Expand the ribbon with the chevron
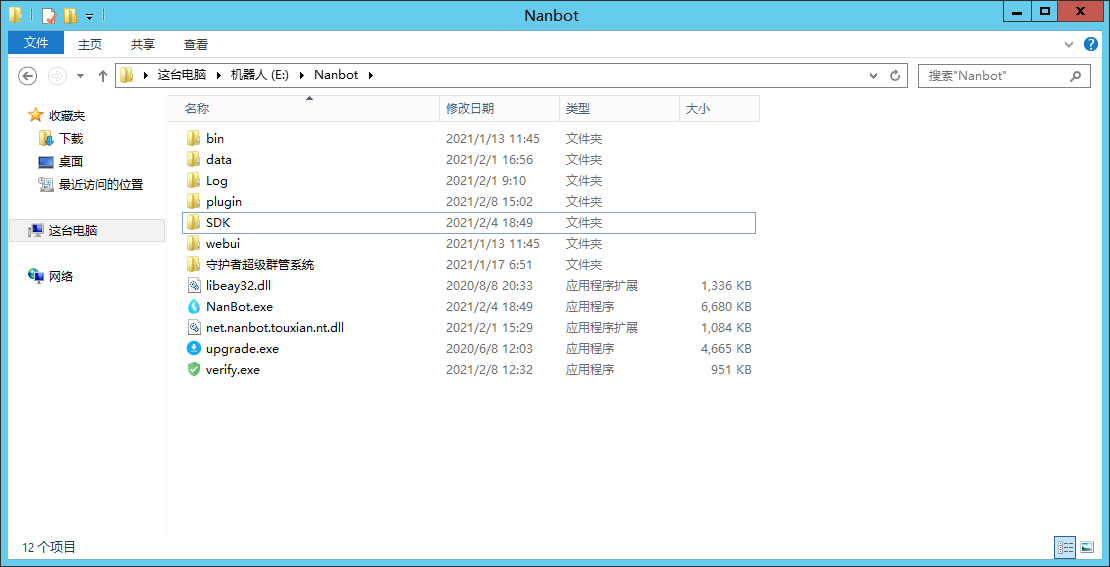Image resolution: width=1110 pixels, height=567 pixels. click(x=1070, y=45)
